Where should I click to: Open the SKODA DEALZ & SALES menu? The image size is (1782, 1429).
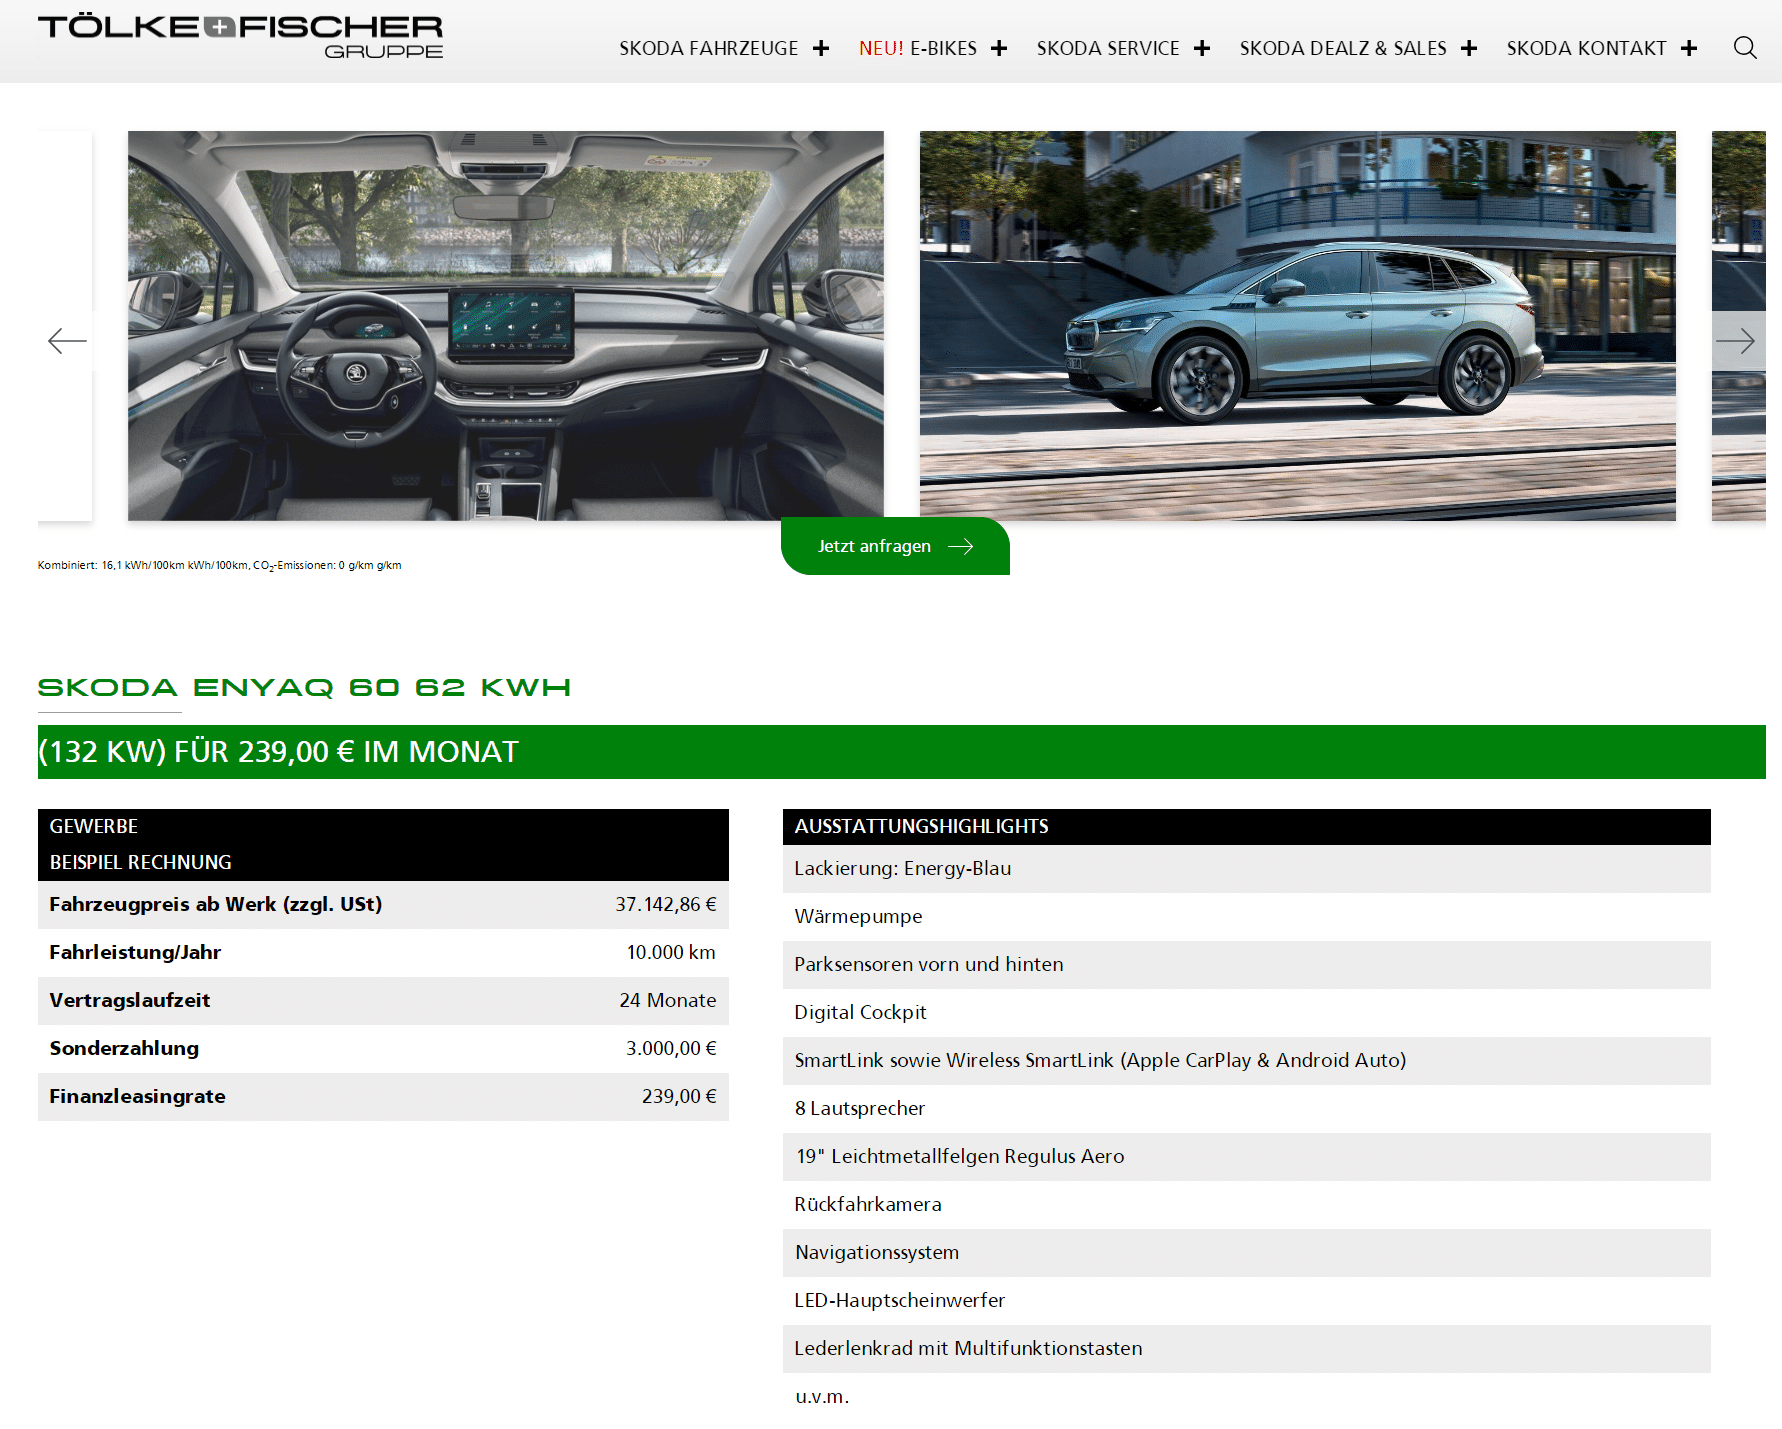click(1343, 48)
